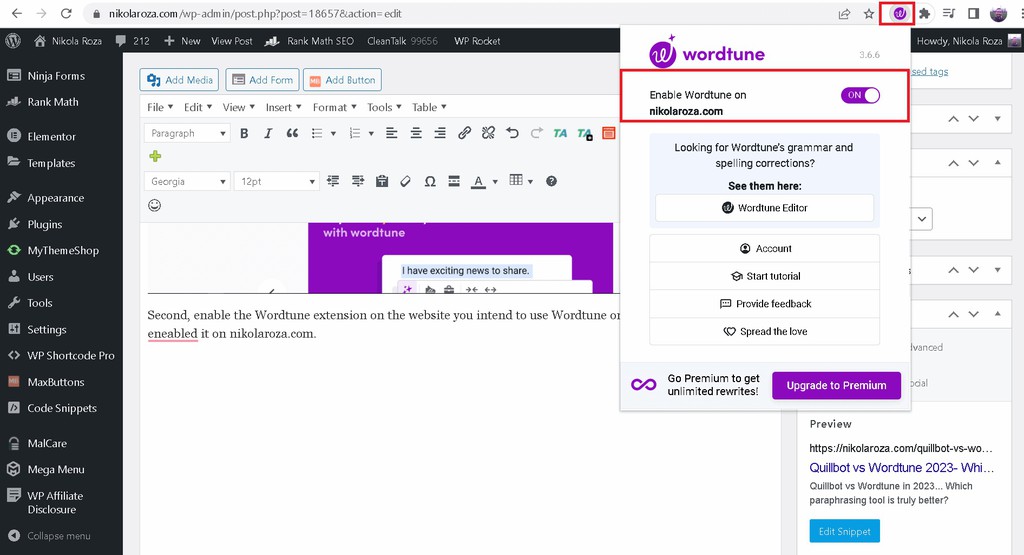Click View Post in admin bar

232,40
